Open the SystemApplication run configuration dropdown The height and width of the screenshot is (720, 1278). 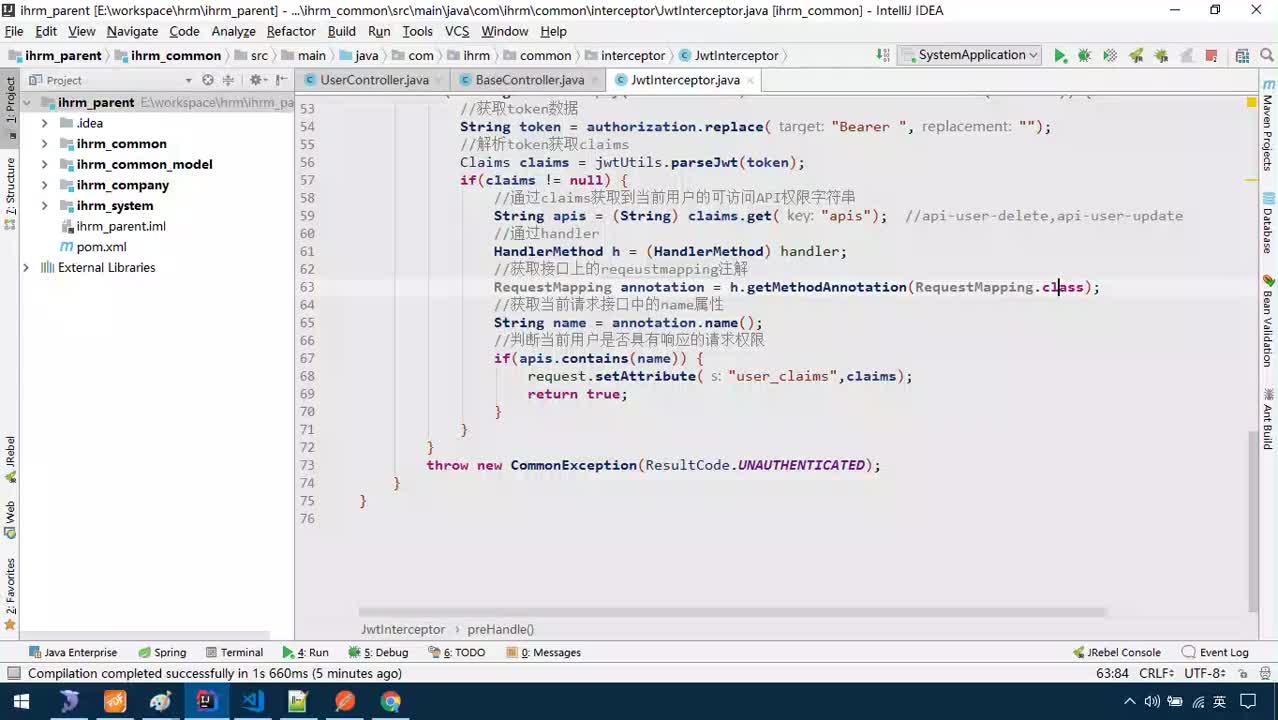pyautogui.click(x=969, y=55)
